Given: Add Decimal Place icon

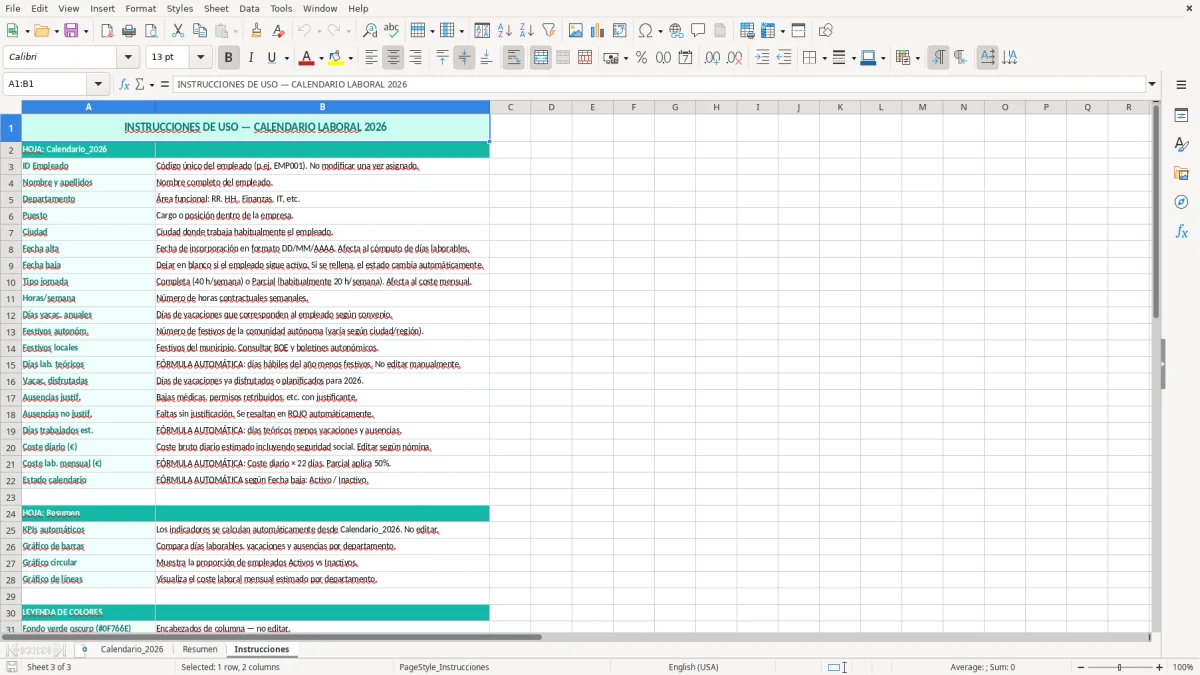Looking at the screenshot, I should coord(712,58).
